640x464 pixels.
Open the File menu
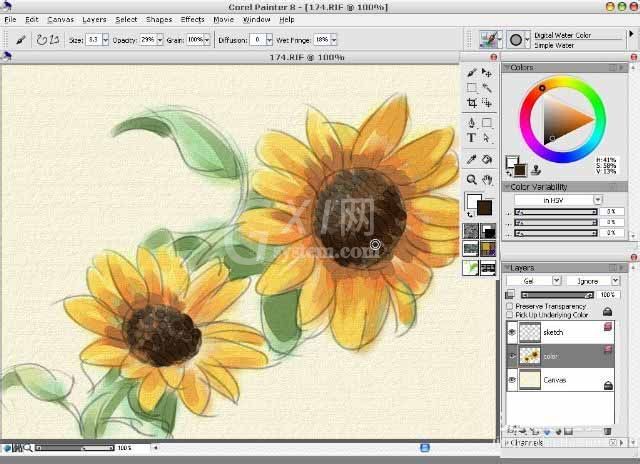10,20
